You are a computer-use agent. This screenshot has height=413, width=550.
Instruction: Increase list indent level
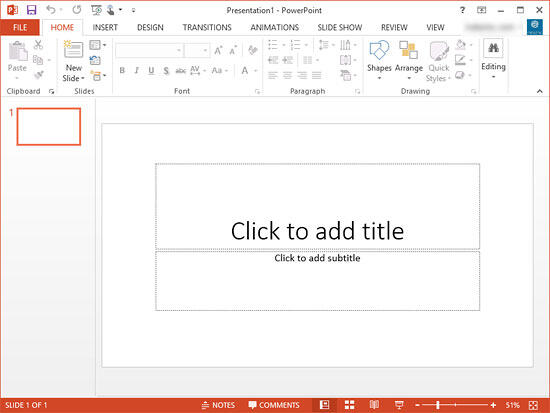pyautogui.click(x=288, y=60)
